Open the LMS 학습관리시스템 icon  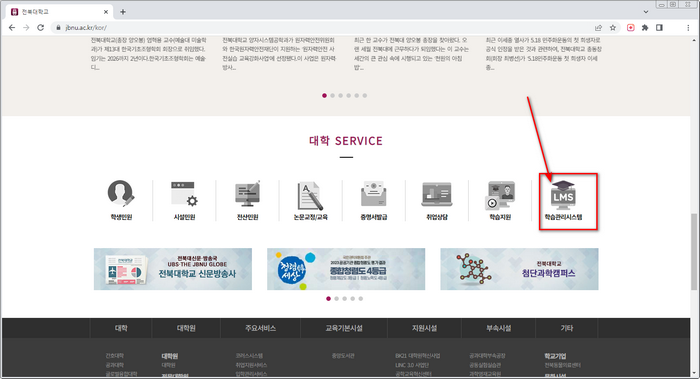tap(563, 200)
